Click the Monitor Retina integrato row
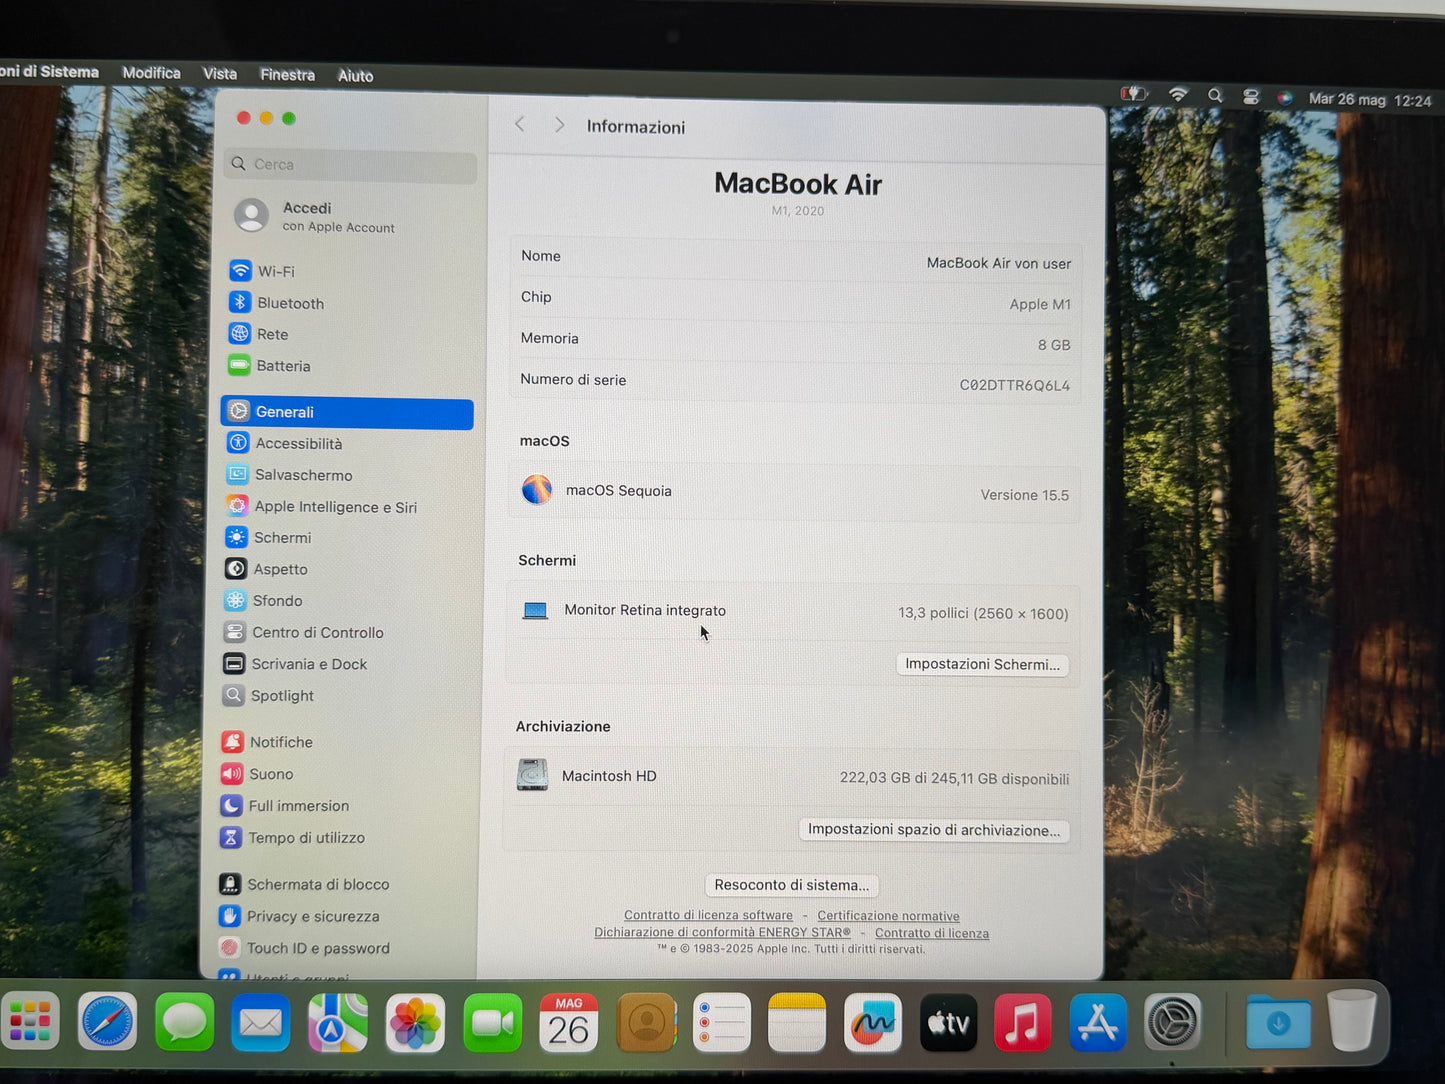 point(793,611)
